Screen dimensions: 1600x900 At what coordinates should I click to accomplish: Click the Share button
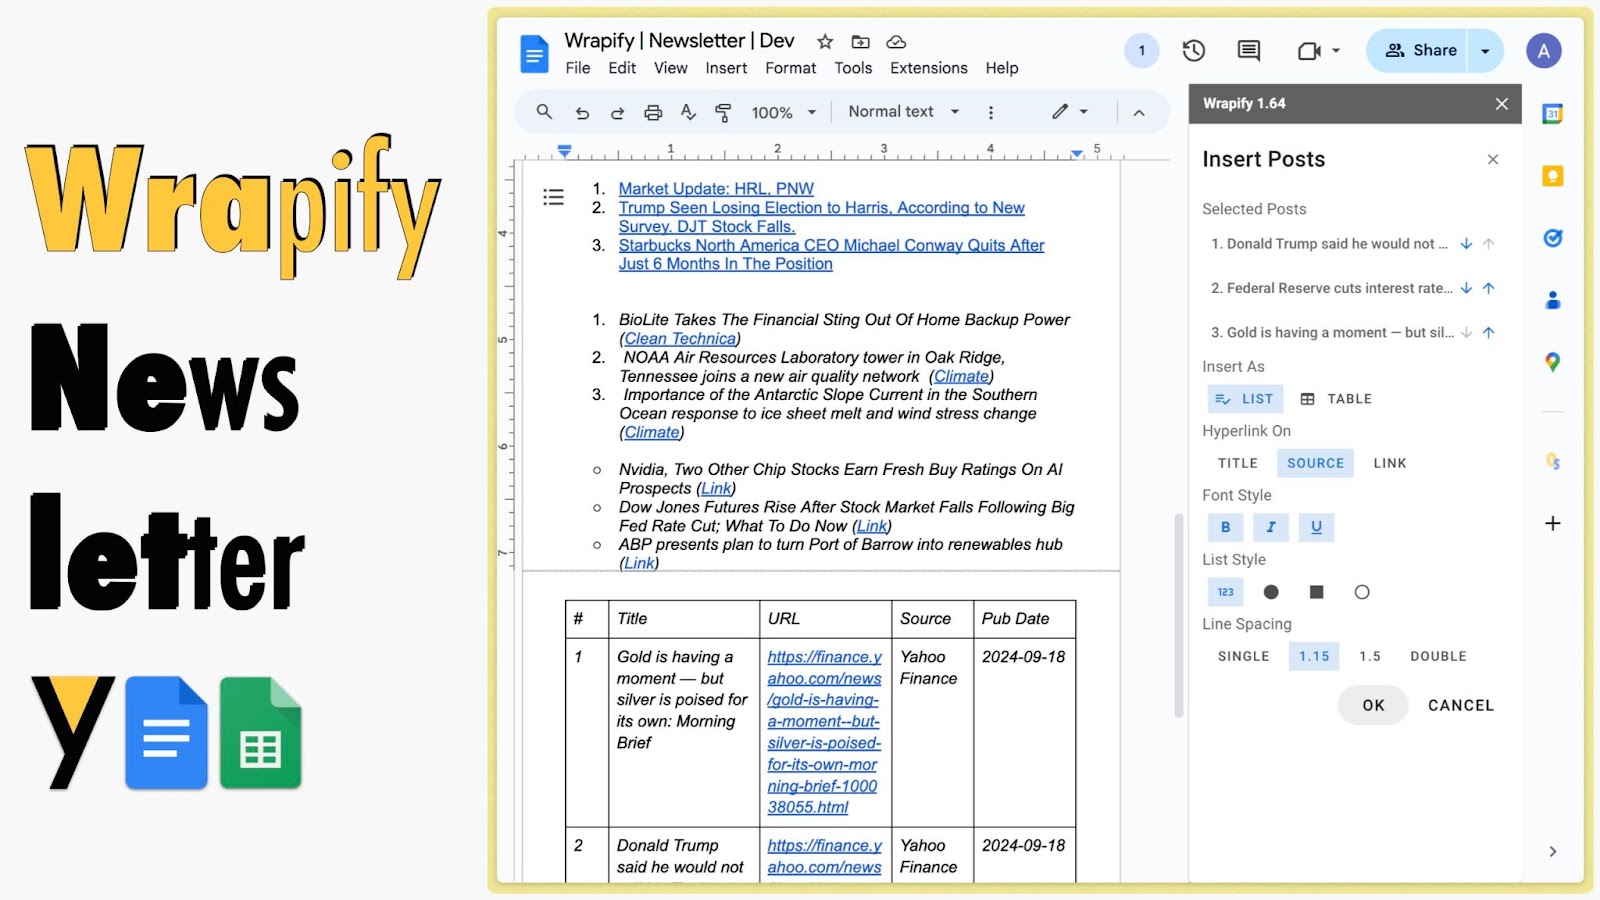[1419, 51]
